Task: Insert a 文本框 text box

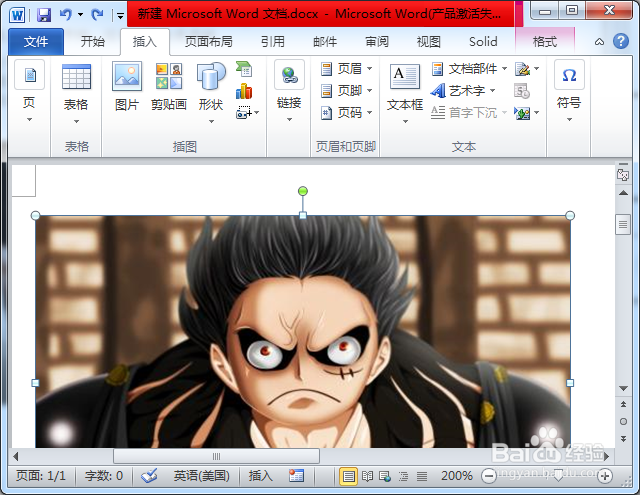Action: (405, 94)
